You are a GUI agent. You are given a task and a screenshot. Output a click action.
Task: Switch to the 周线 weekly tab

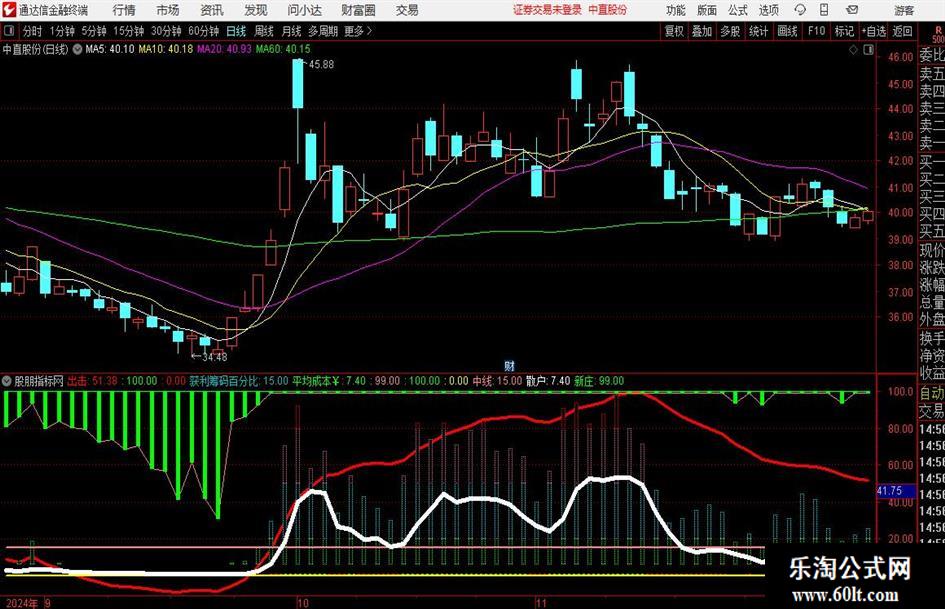(264, 31)
